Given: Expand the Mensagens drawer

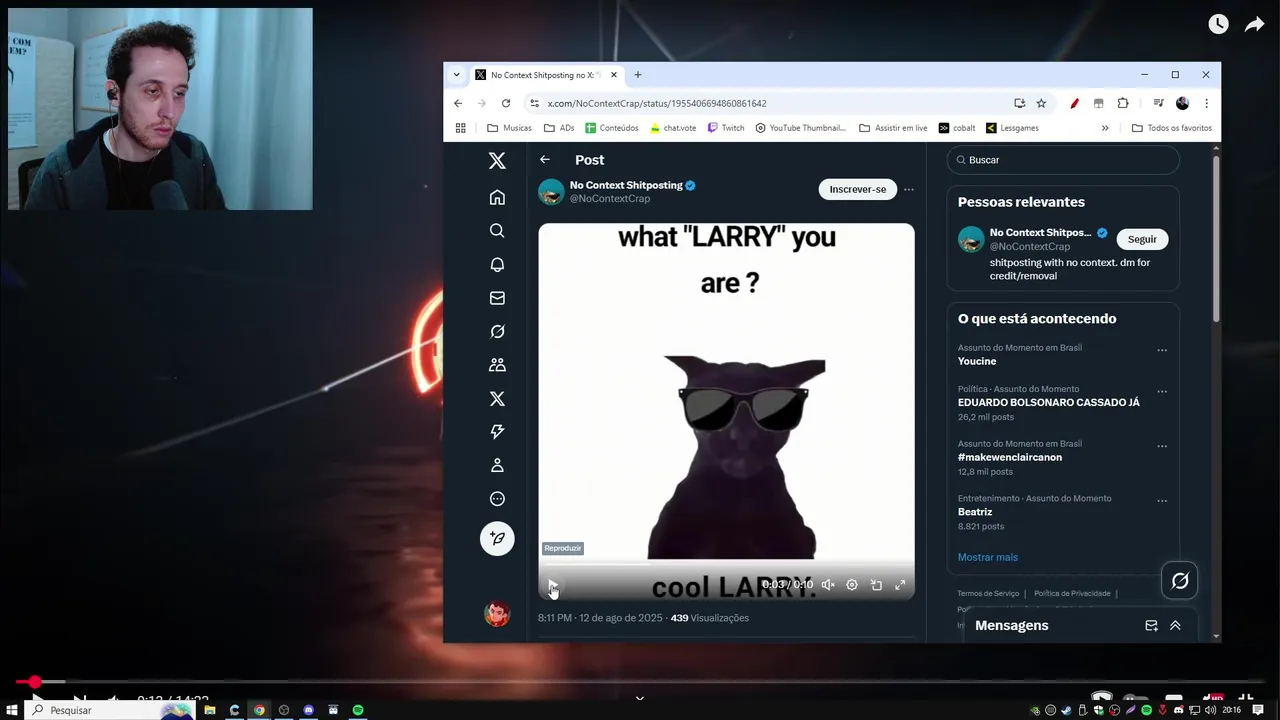Looking at the screenshot, I should coord(1175,625).
